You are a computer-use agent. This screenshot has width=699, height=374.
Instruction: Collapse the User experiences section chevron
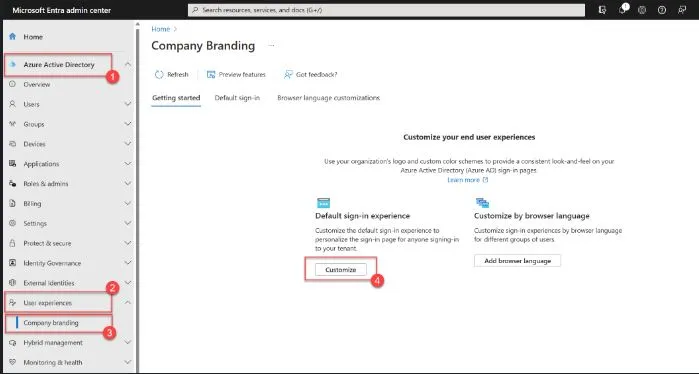[128, 303]
